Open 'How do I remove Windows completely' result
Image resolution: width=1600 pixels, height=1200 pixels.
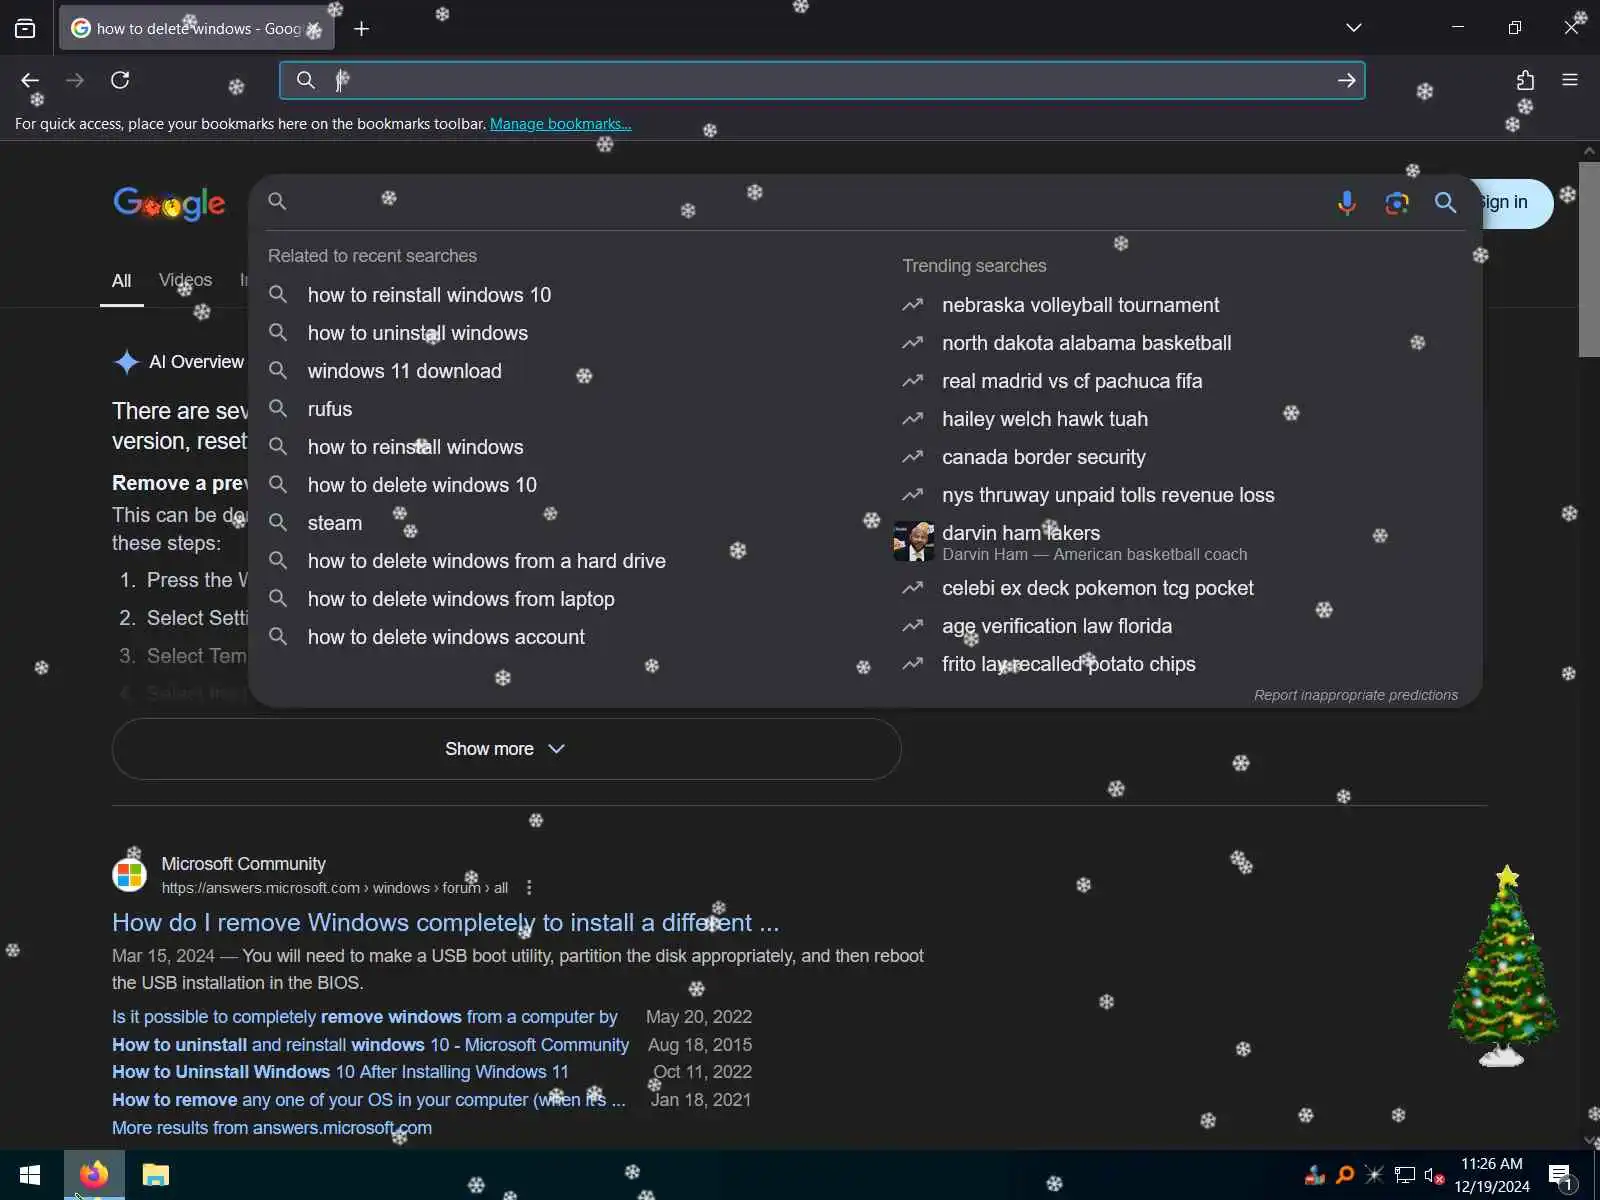[445, 922]
